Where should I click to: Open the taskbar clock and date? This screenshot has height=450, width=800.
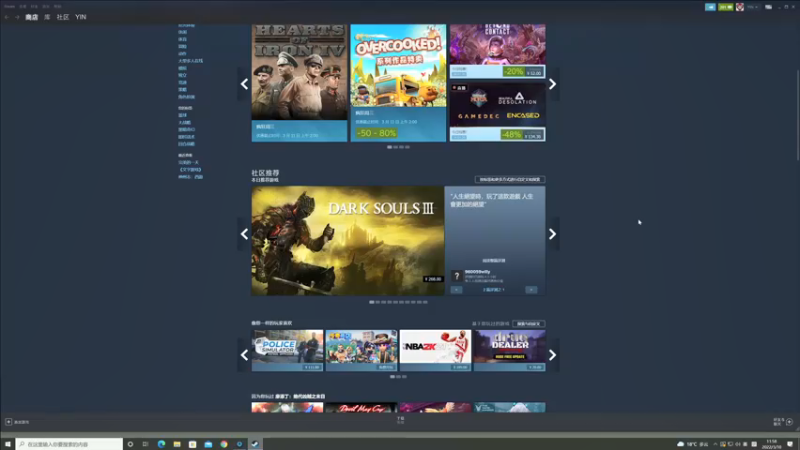click(773, 444)
